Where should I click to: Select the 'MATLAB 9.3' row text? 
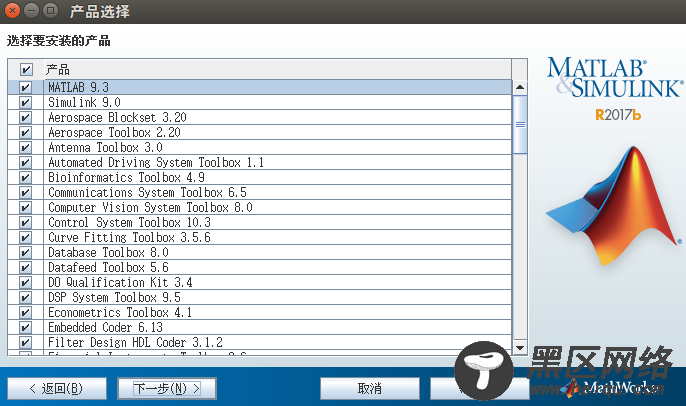[78, 87]
